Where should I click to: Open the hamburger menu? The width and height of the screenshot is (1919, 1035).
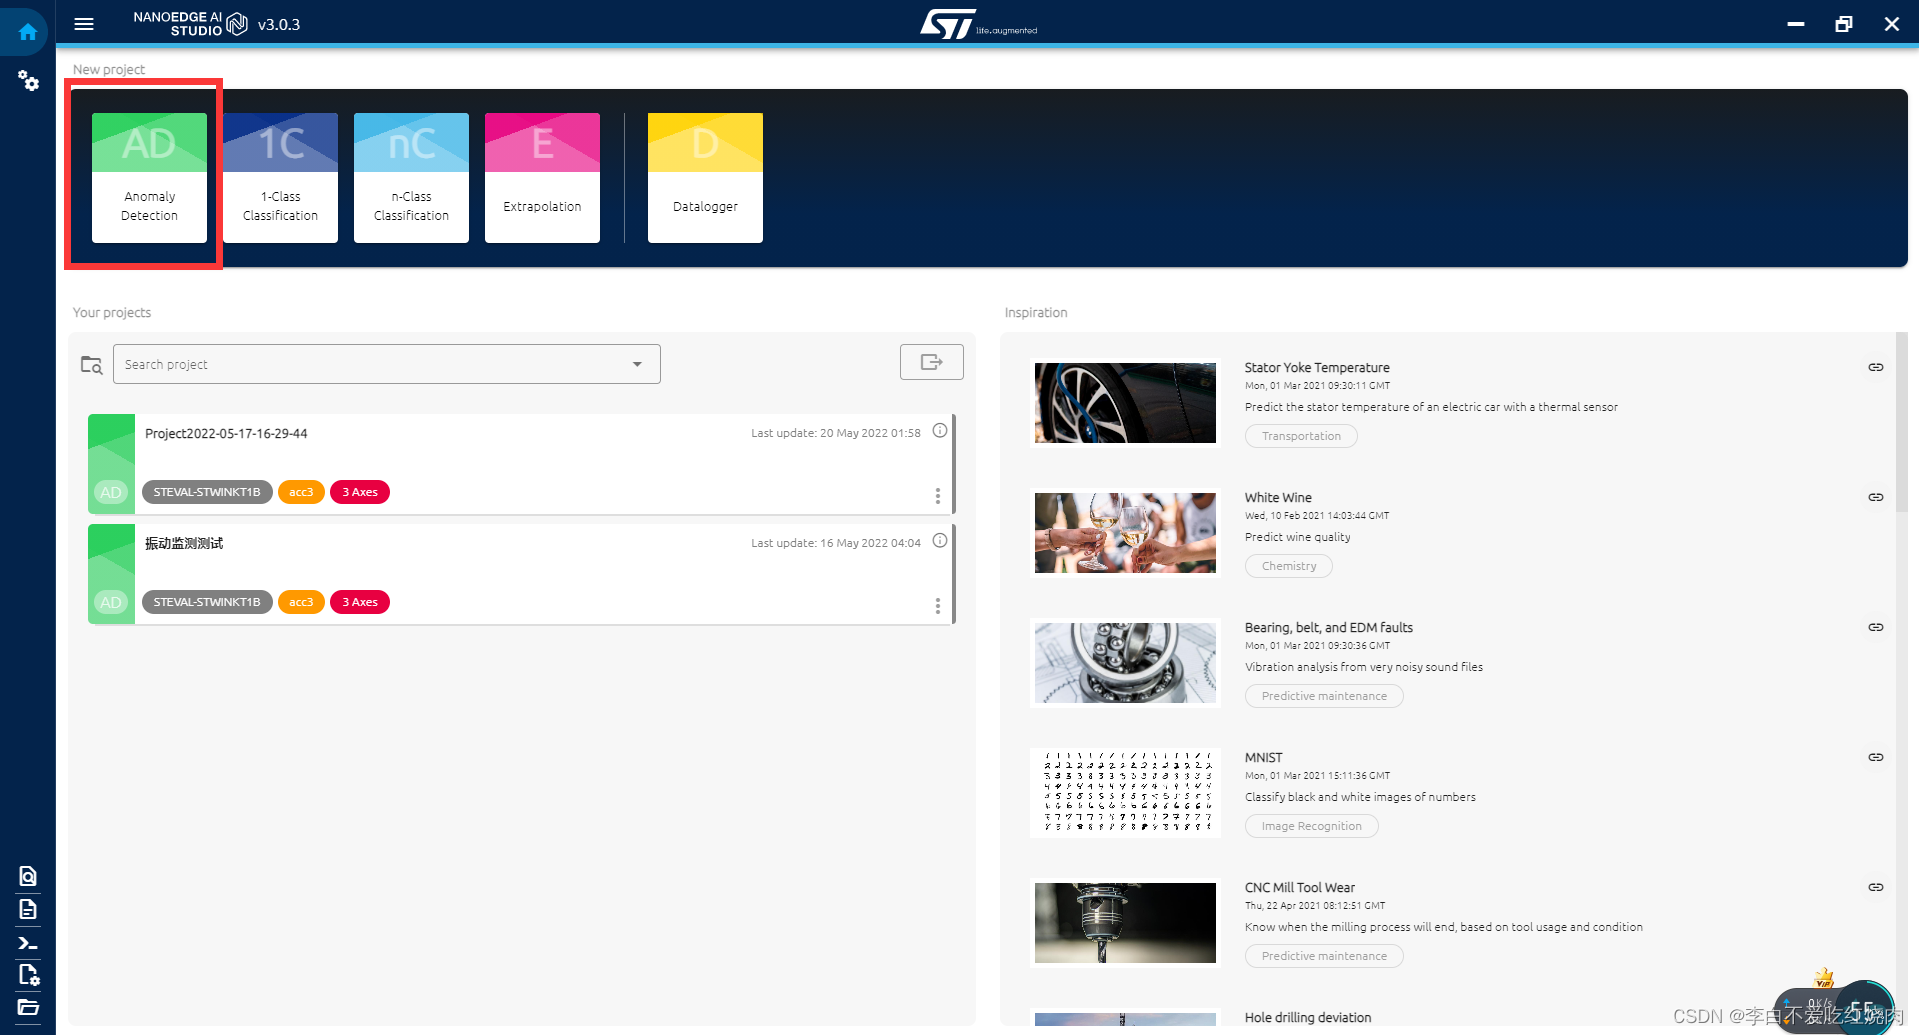point(84,24)
